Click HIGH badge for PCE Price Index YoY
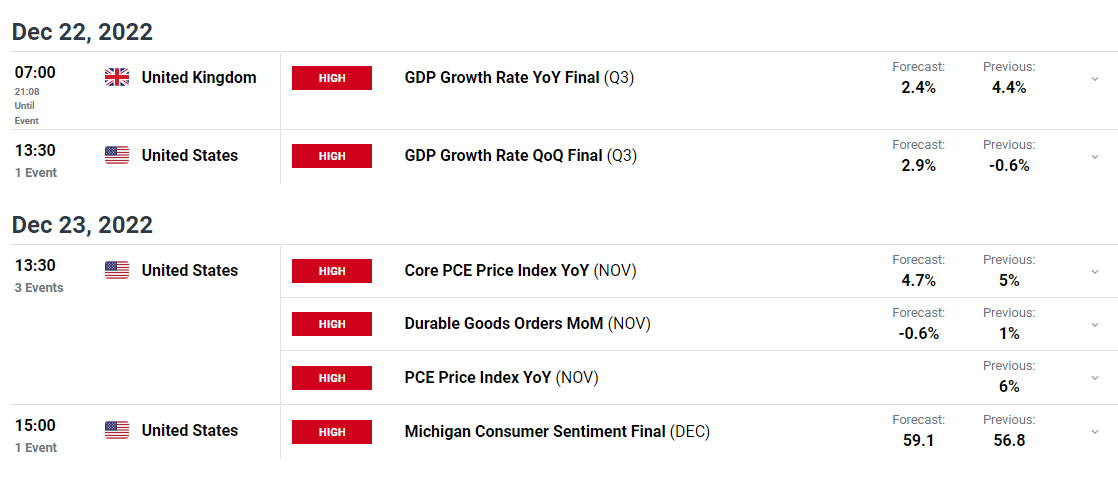This screenshot has height=486, width=1118. pyautogui.click(x=332, y=378)
